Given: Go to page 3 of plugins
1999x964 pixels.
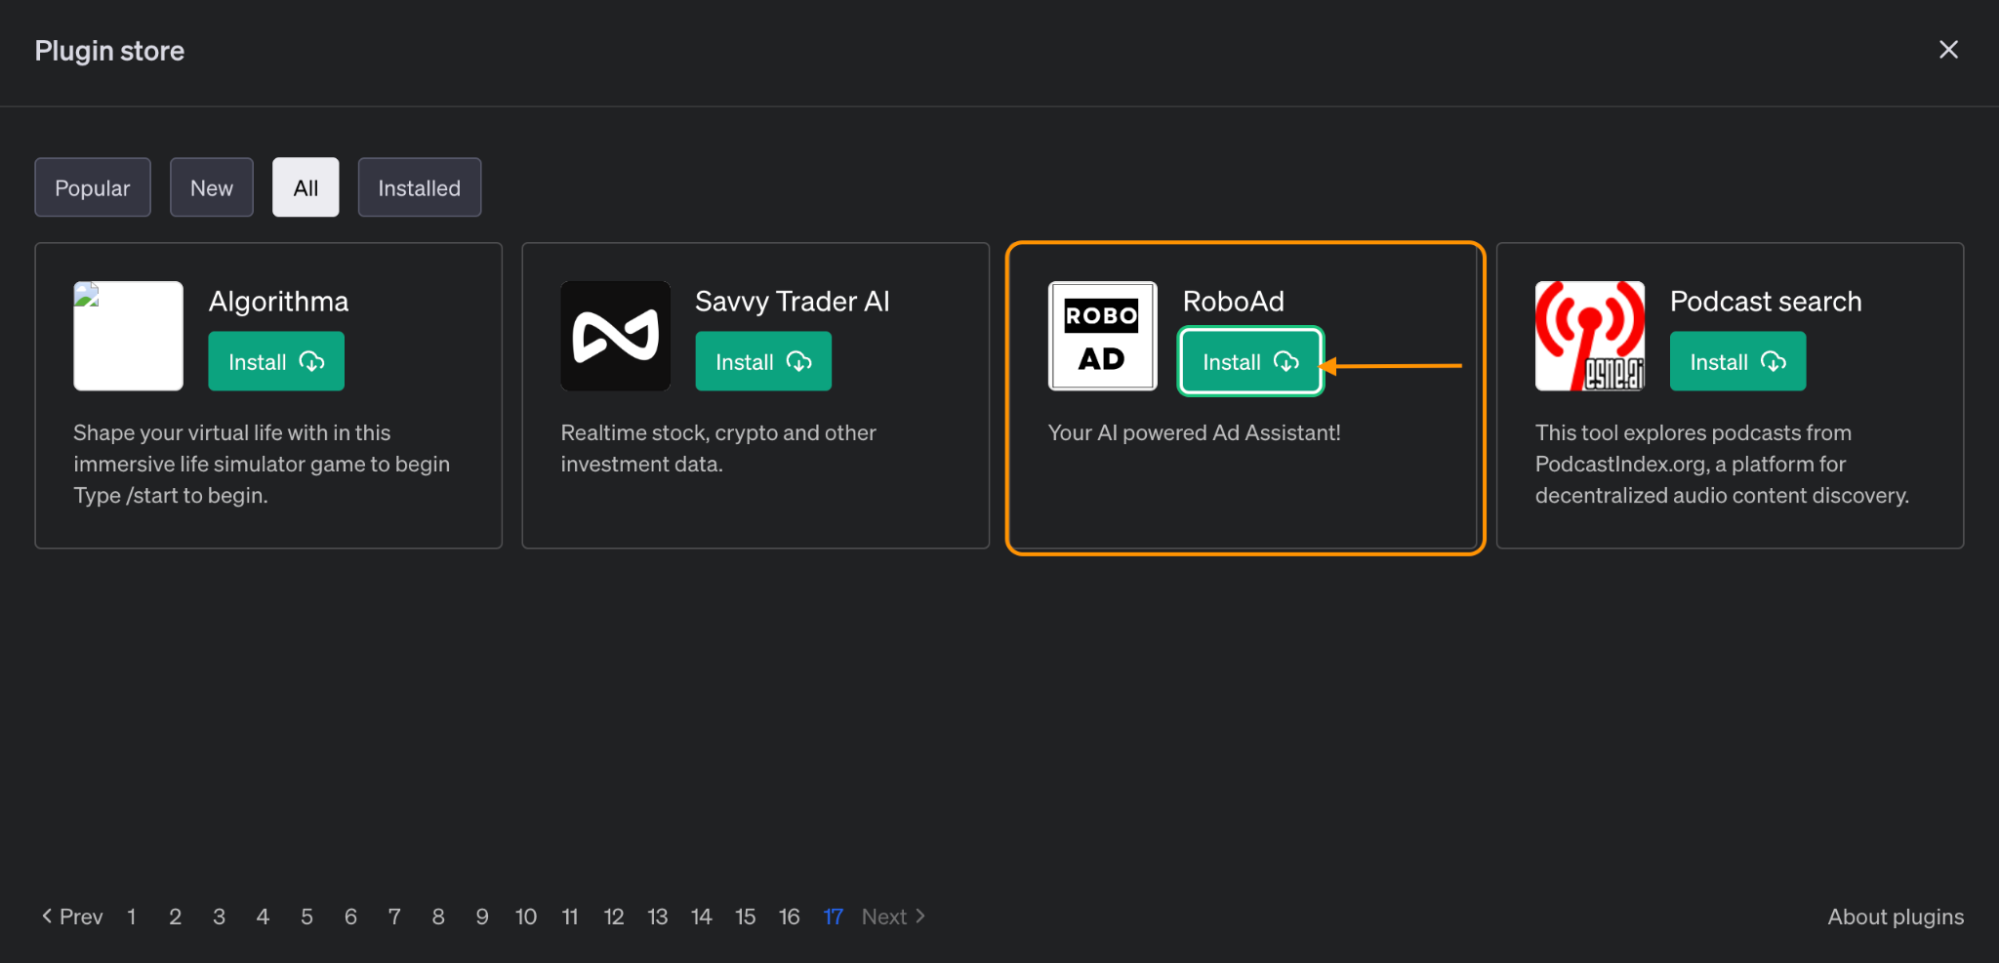Looking at the screenshot, I should tap(219, 917).
